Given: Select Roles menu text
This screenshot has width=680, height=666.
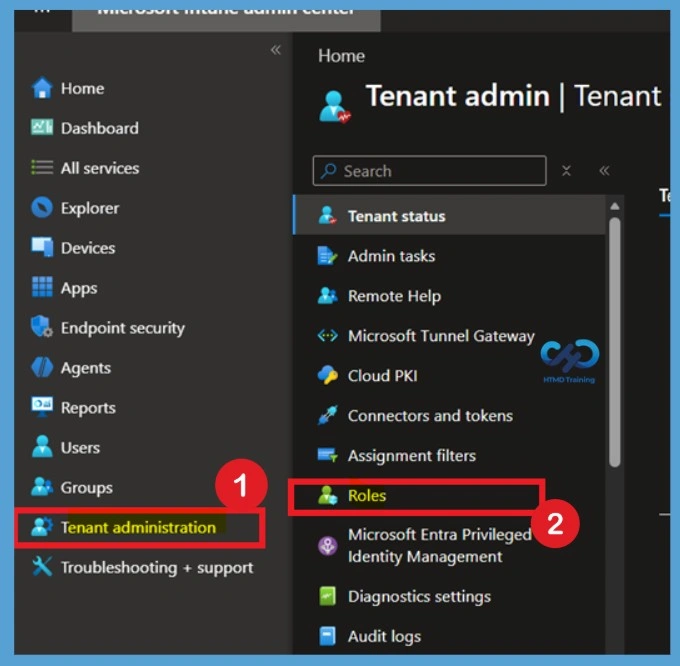Looking at the screenshot, I should click(x=367, y=496).
